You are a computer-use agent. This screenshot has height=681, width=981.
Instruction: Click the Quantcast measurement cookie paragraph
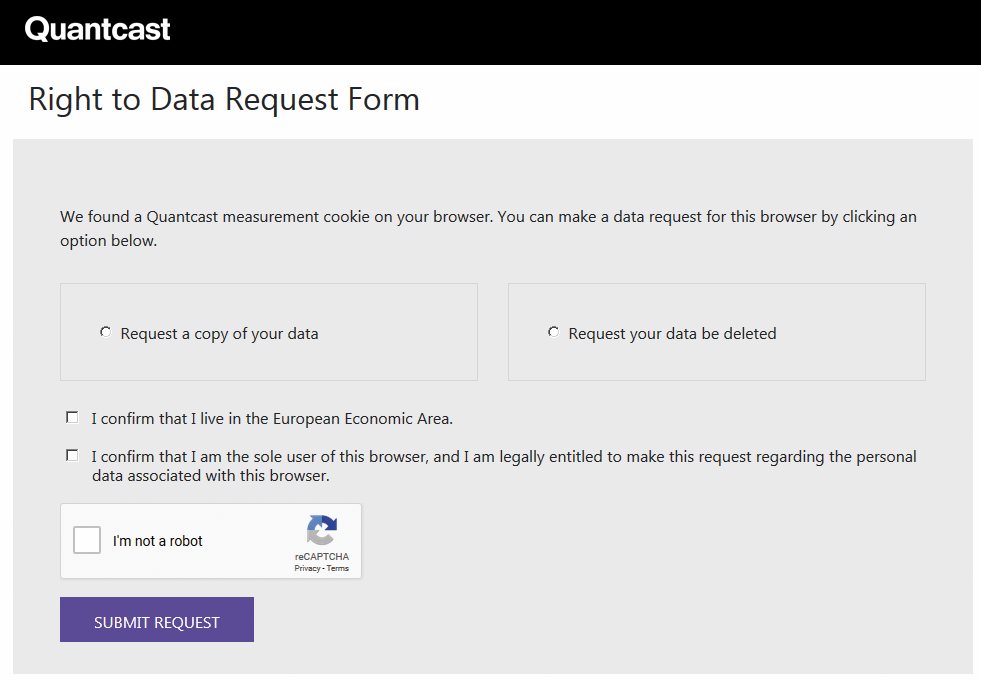tap(488, 228)
